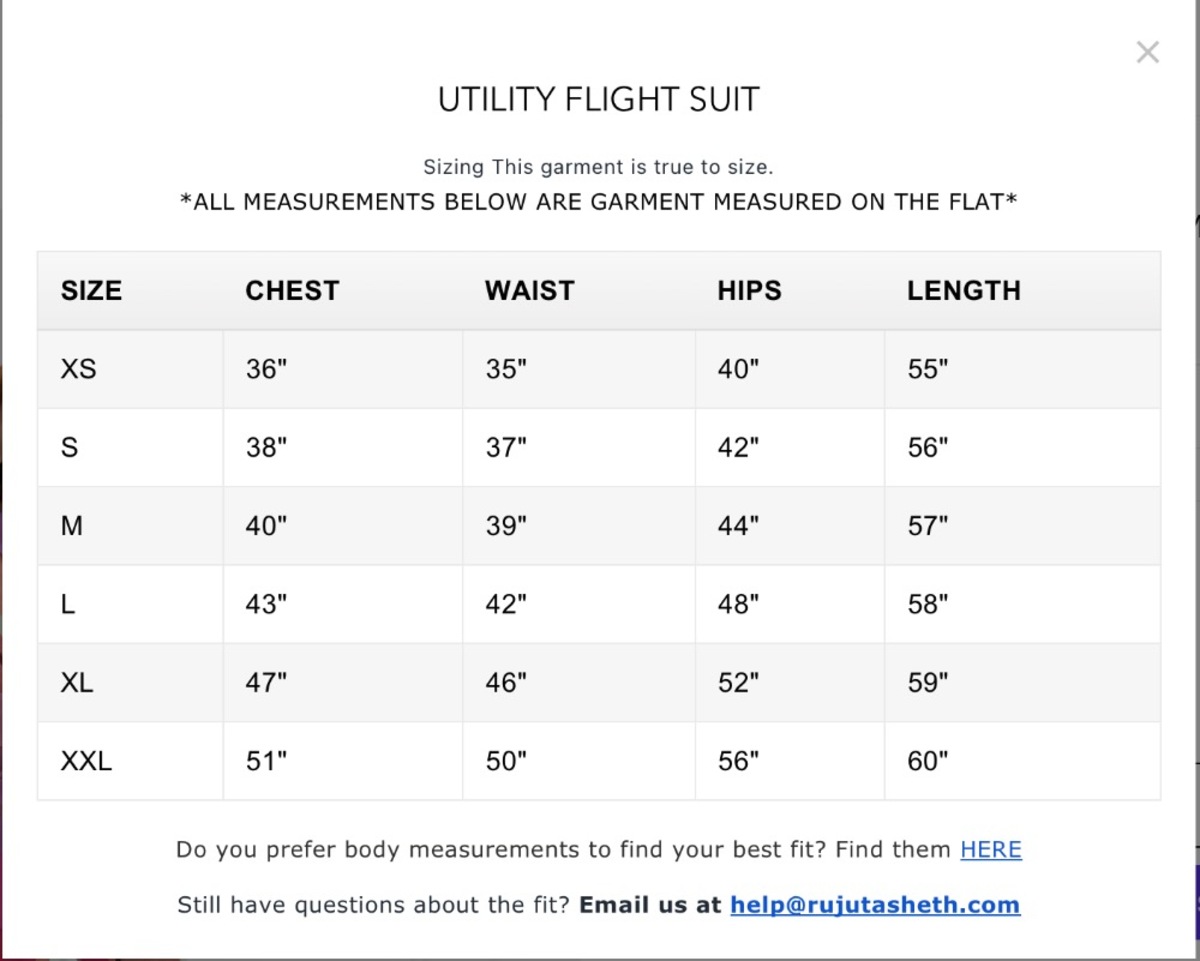Click the XL chest value 47"
Viewport: 1200px width, 961px height.
click(266, 683)
